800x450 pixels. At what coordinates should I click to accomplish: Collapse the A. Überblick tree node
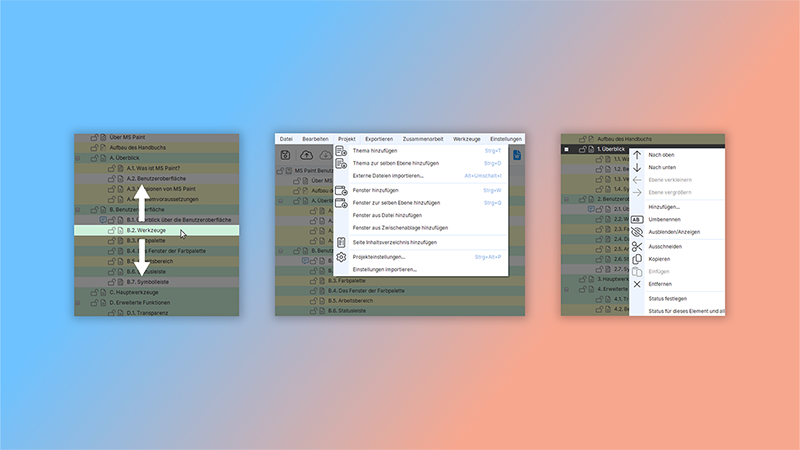click(77, 158)
